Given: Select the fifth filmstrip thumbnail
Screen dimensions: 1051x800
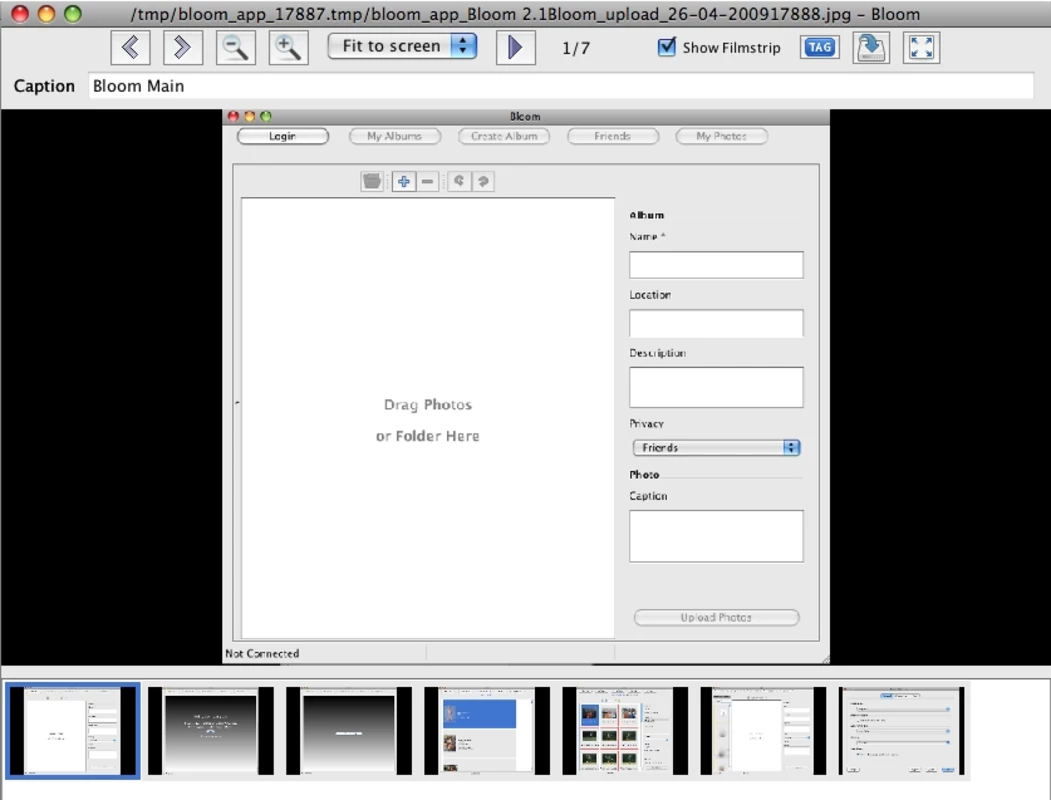Looking at the screenshot, I should click(x=625, y=730).
